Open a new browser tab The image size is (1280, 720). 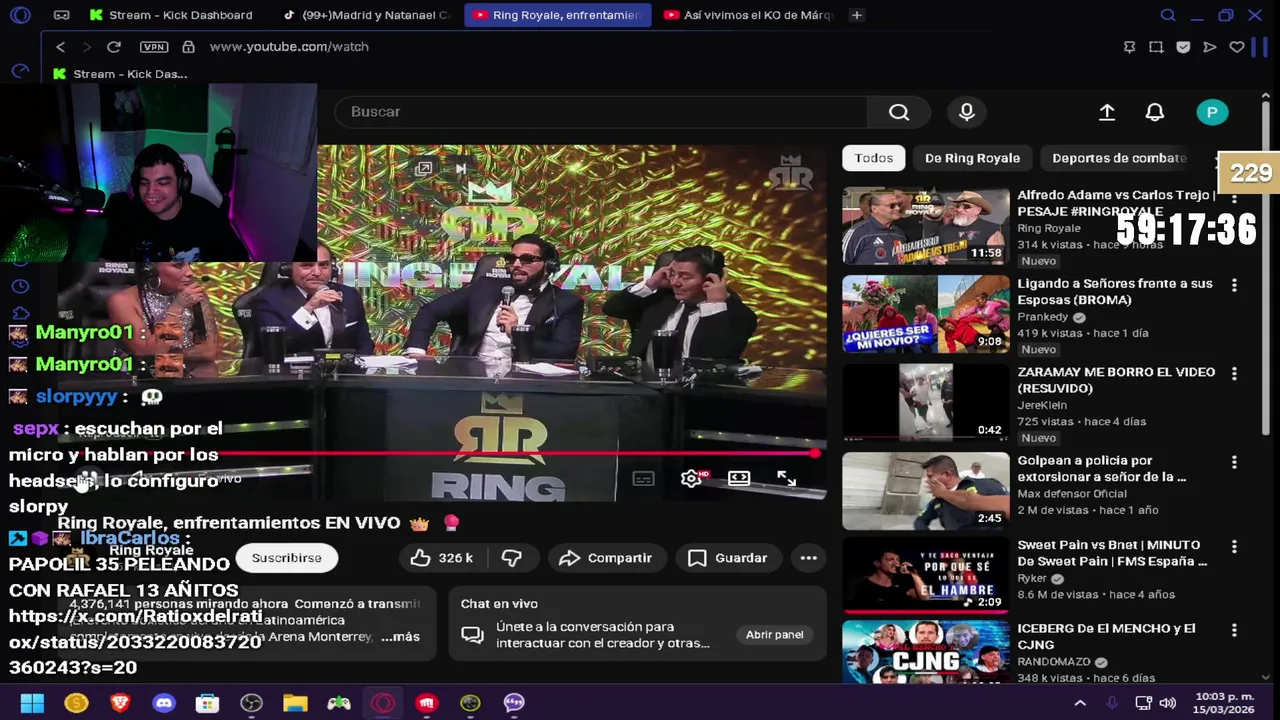[x=857, y=15]
